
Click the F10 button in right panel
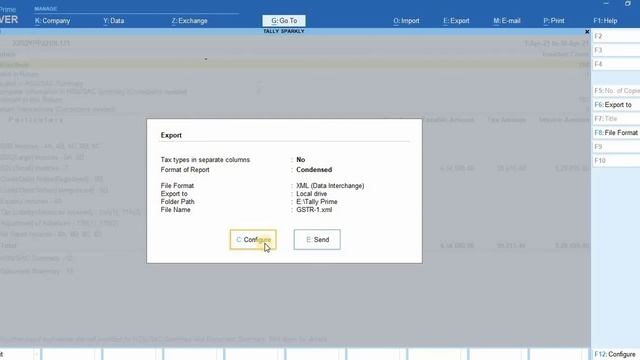tap(616, 160)
